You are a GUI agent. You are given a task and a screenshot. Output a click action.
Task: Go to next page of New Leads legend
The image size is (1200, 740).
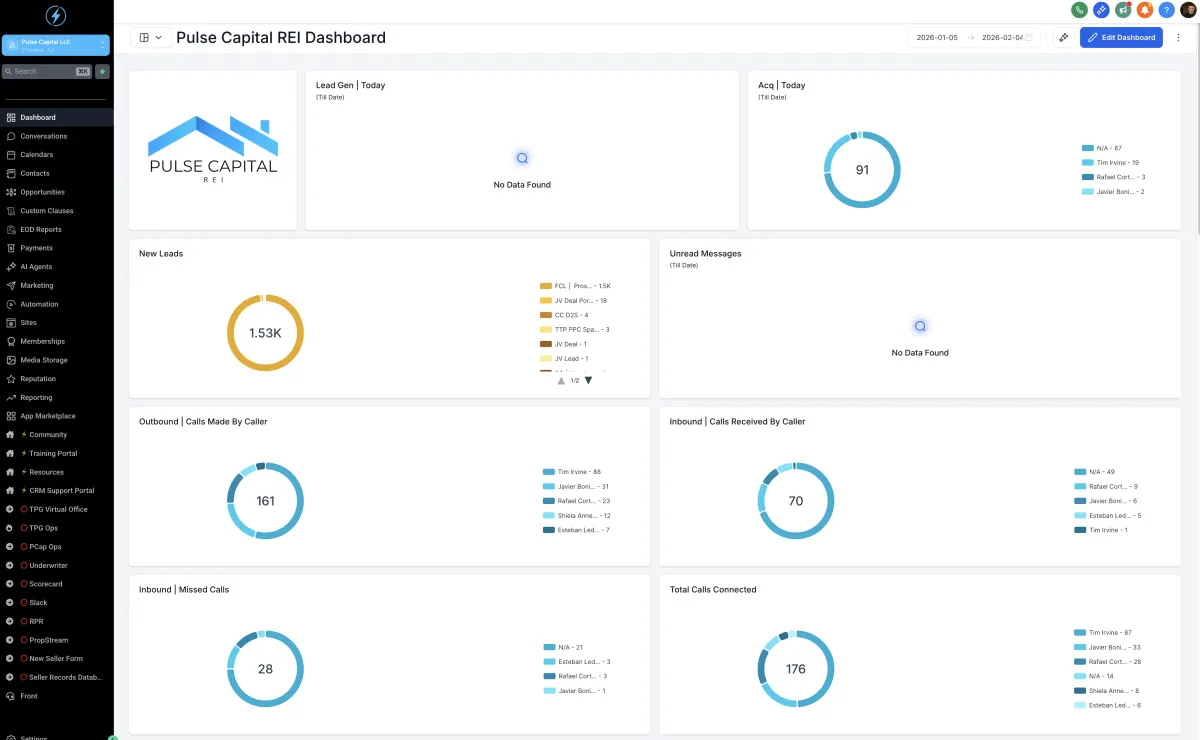coord(588,380)
